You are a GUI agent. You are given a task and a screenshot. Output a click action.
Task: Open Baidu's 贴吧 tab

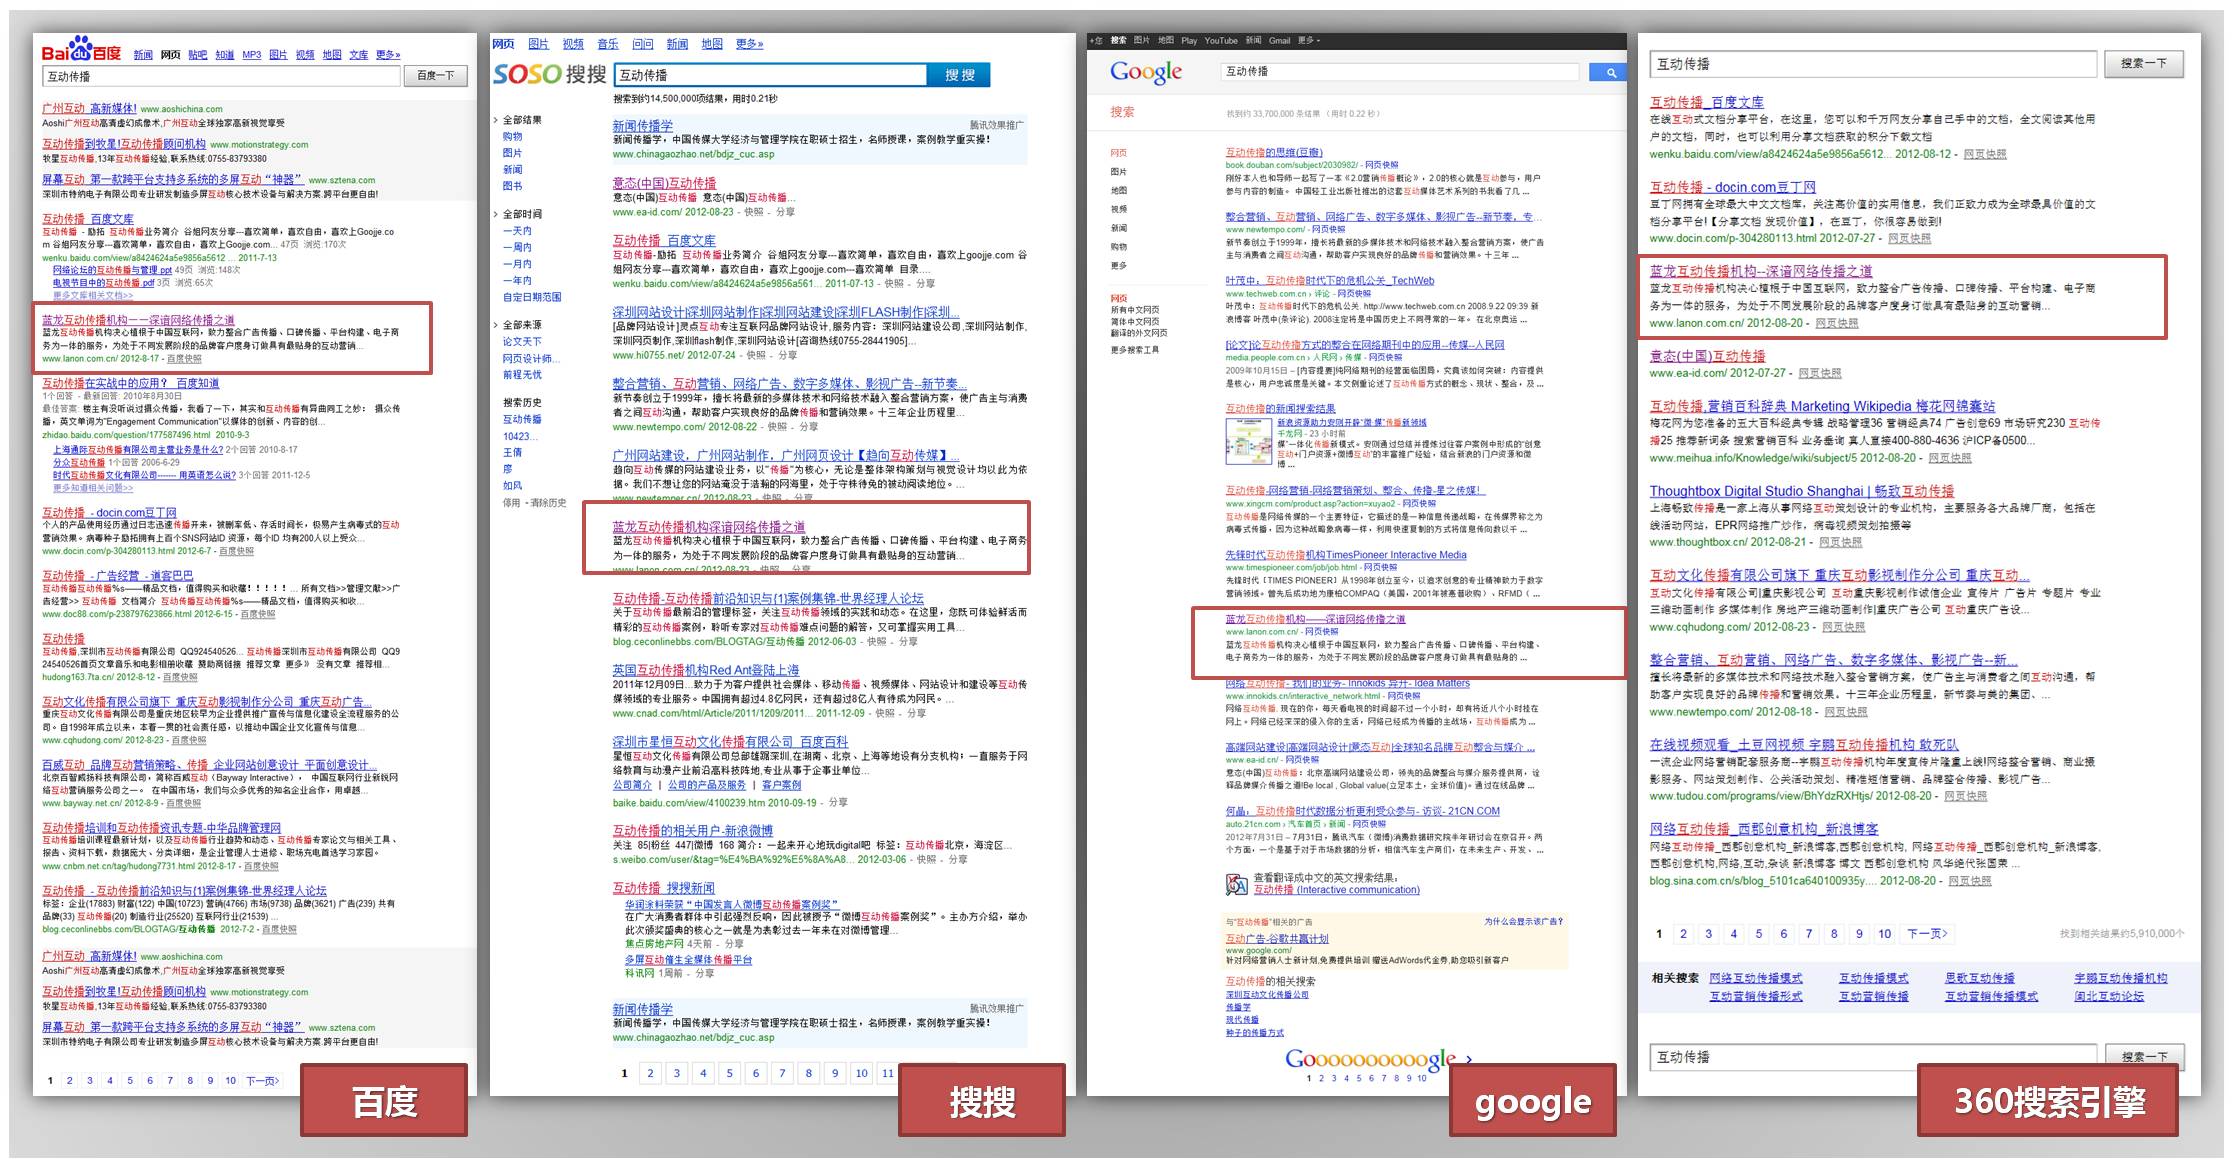pyautogui.click(x=198, y=55)
